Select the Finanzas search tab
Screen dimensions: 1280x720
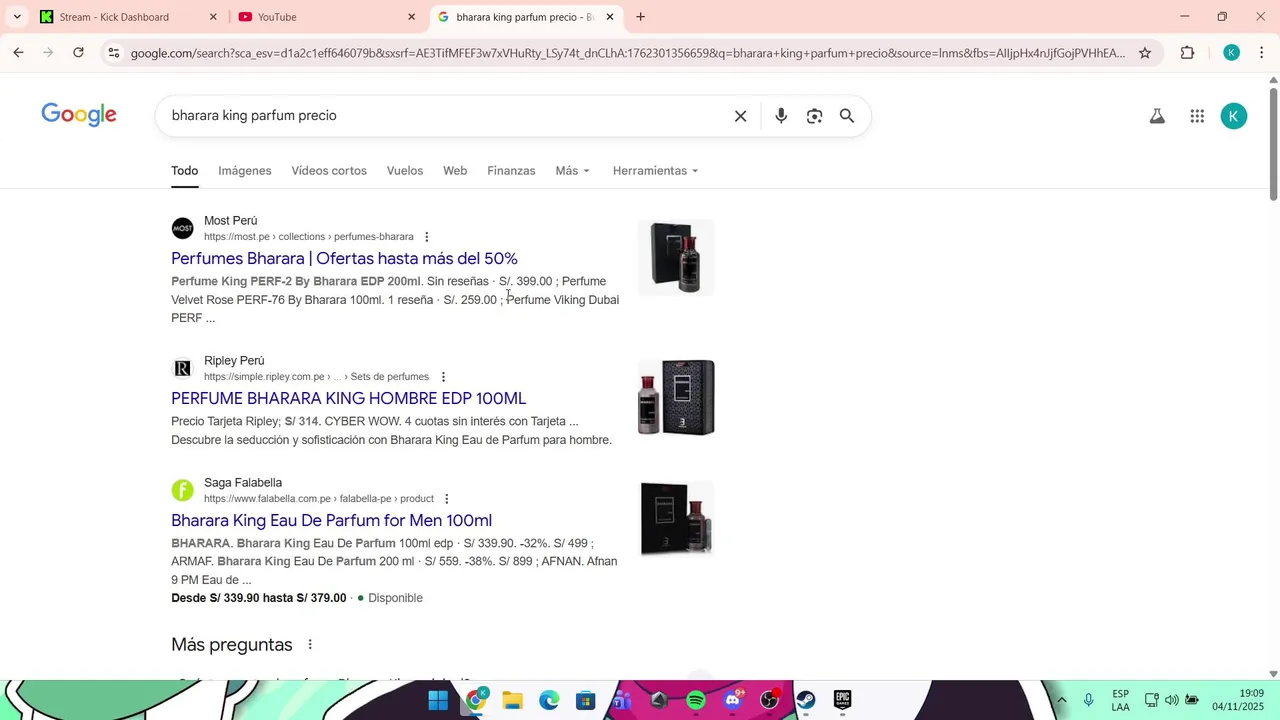[511, 171]
